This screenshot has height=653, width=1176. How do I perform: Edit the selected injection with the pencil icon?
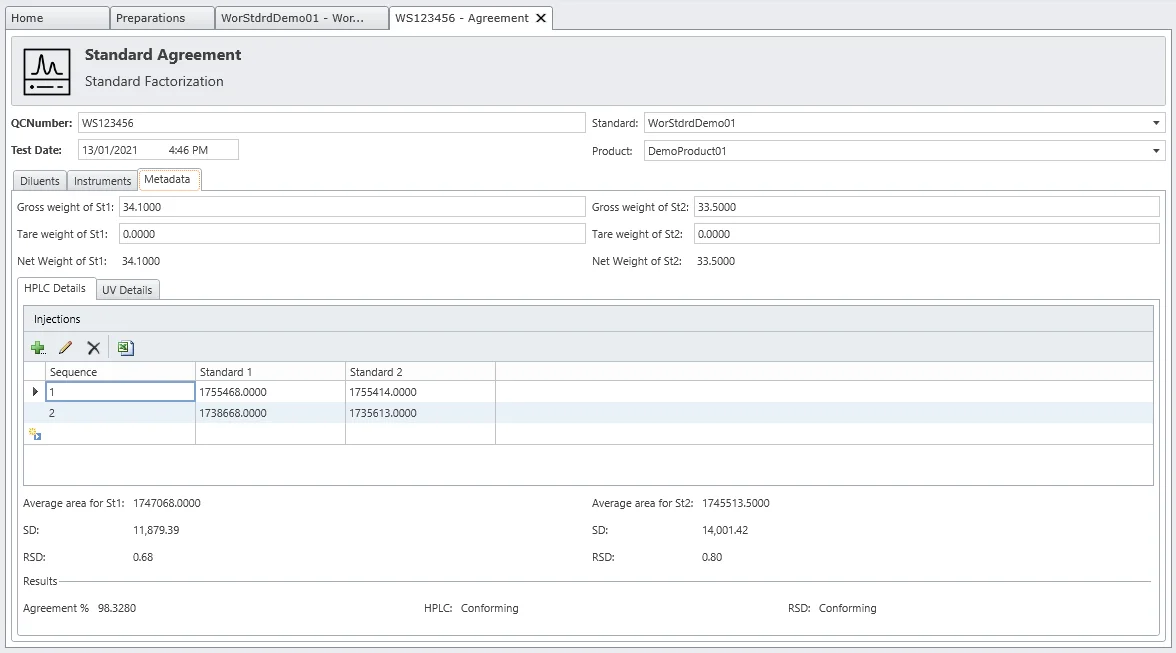[x=66, y=348]
